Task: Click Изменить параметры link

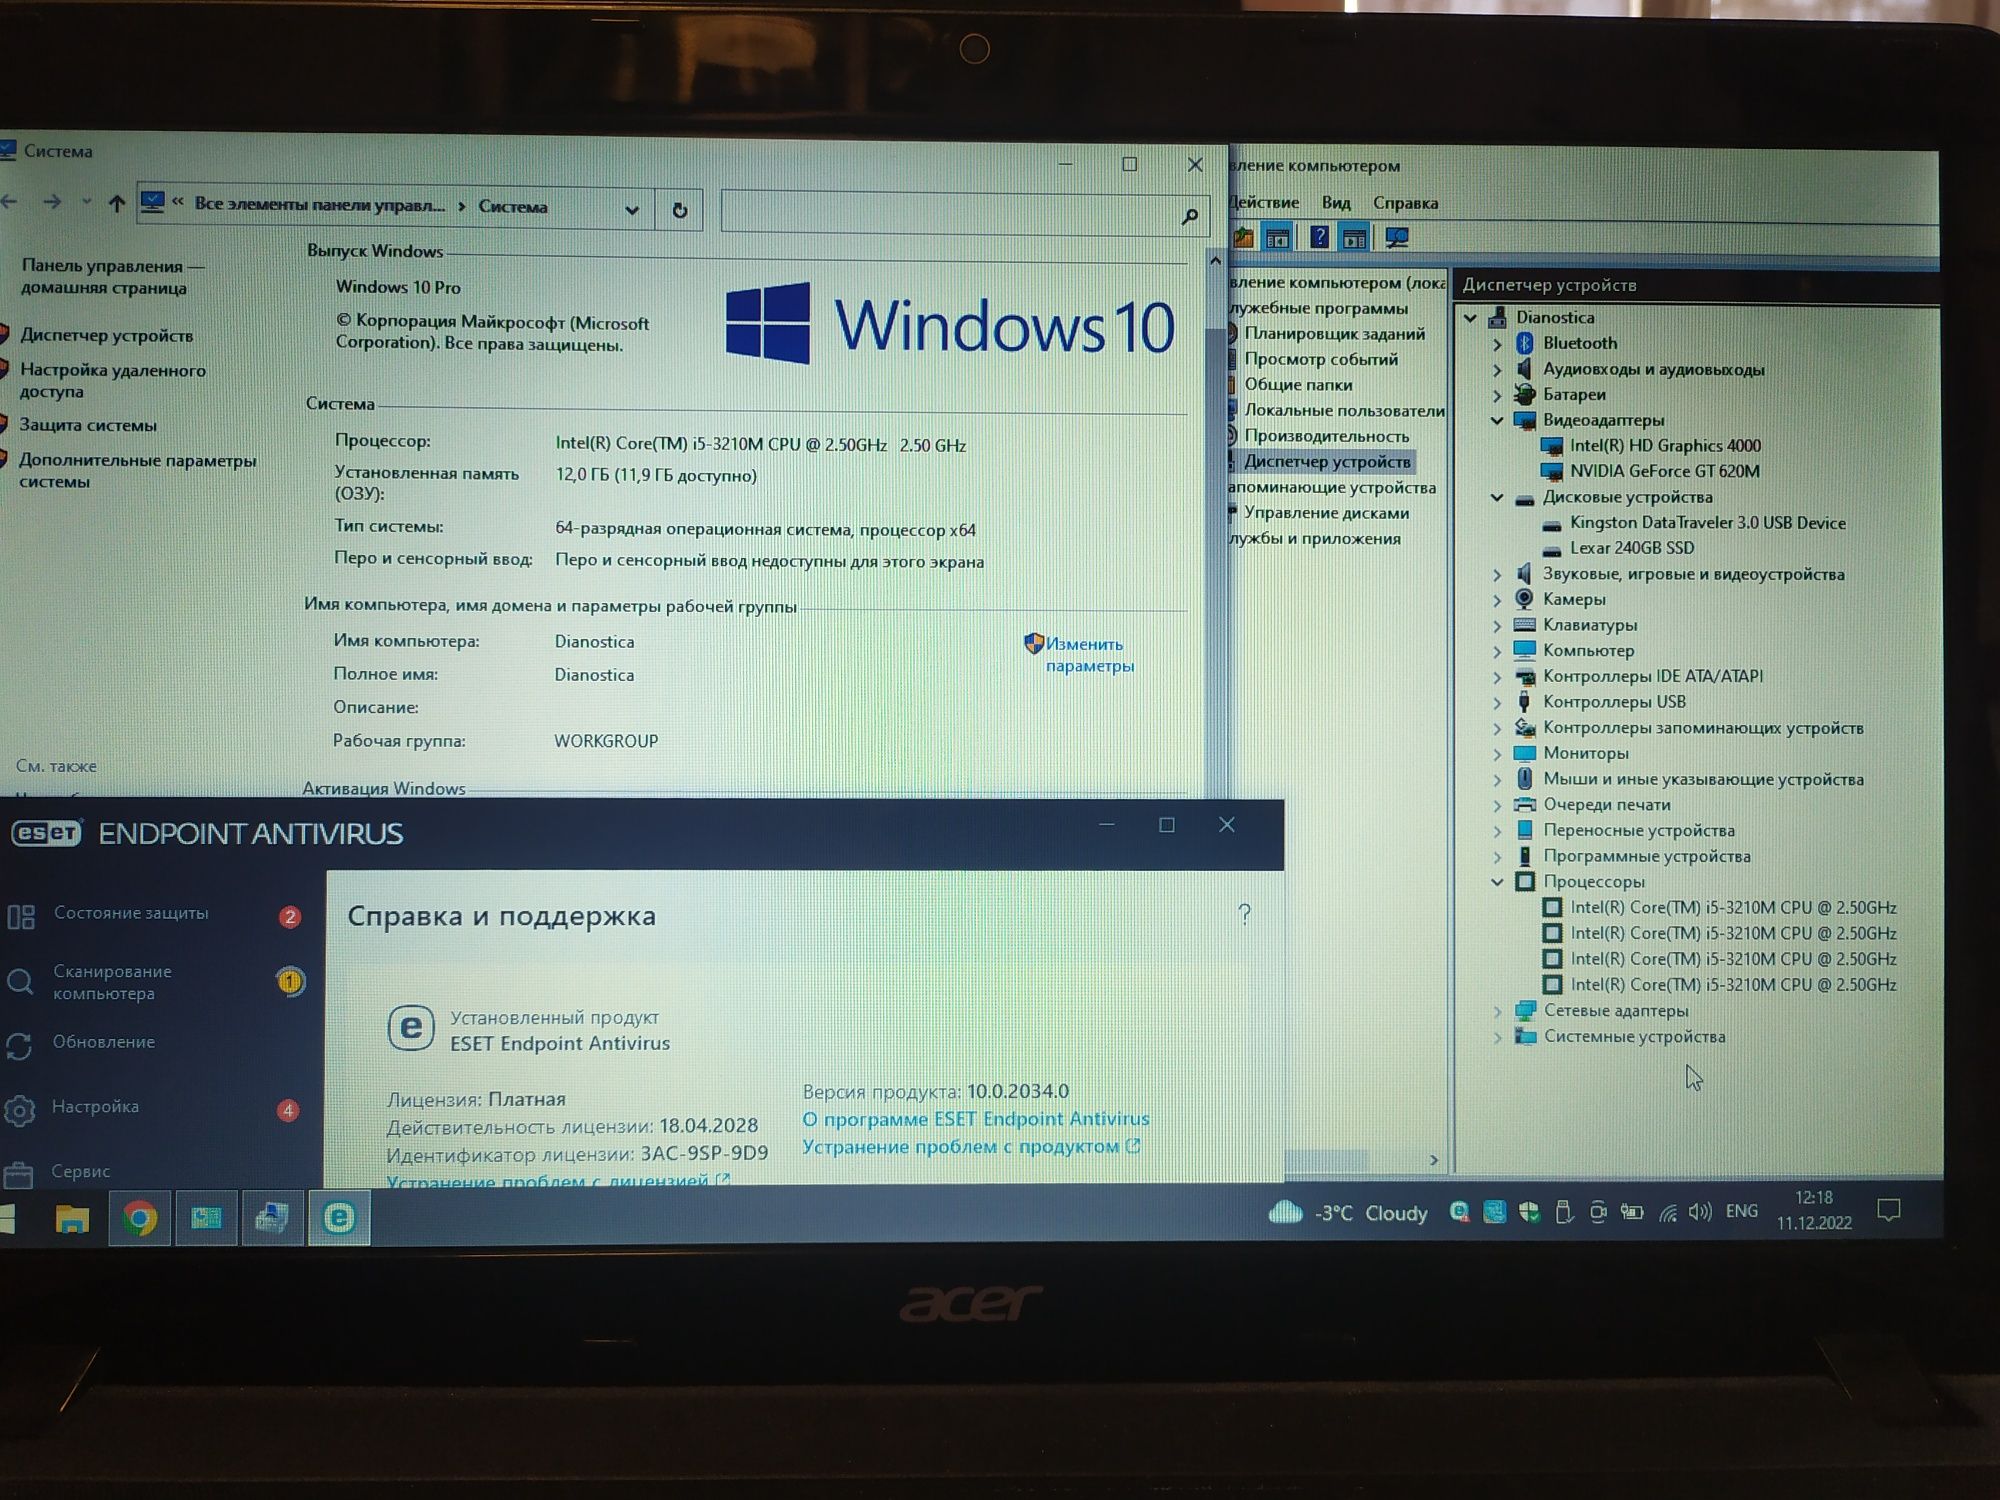Action: (x=1089, y=655)
